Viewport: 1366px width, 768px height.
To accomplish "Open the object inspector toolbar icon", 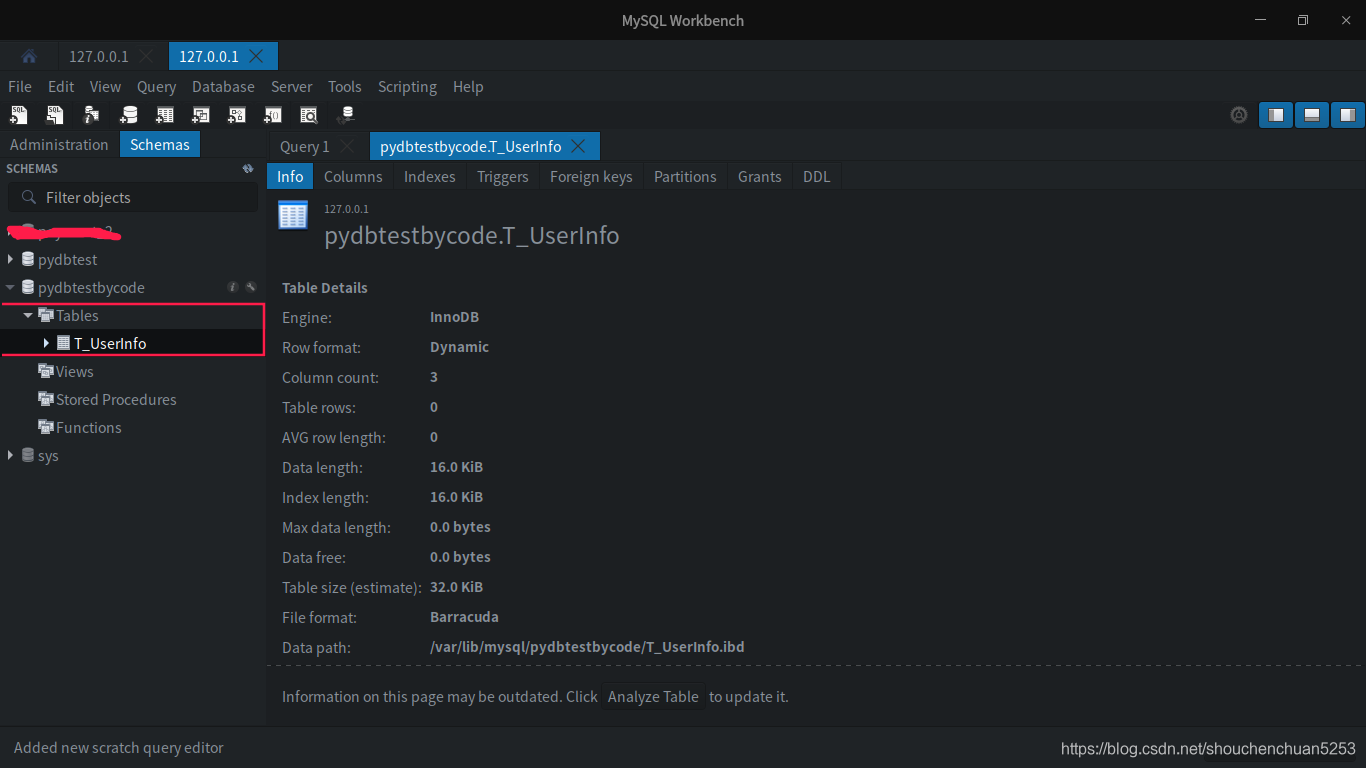I will (92, 115).
